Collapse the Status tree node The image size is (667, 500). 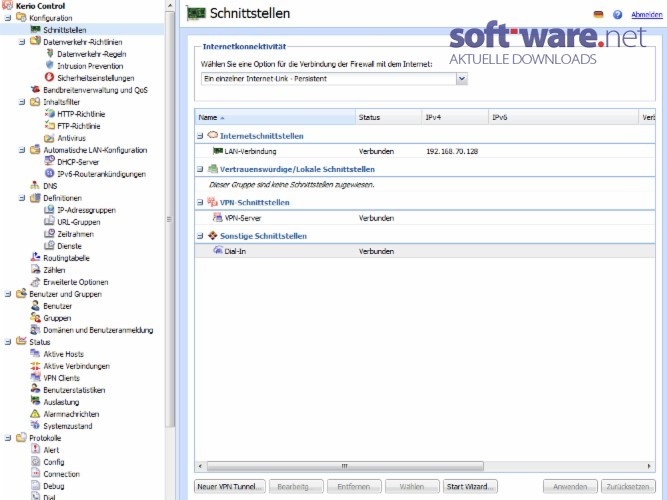pos(8,342)
